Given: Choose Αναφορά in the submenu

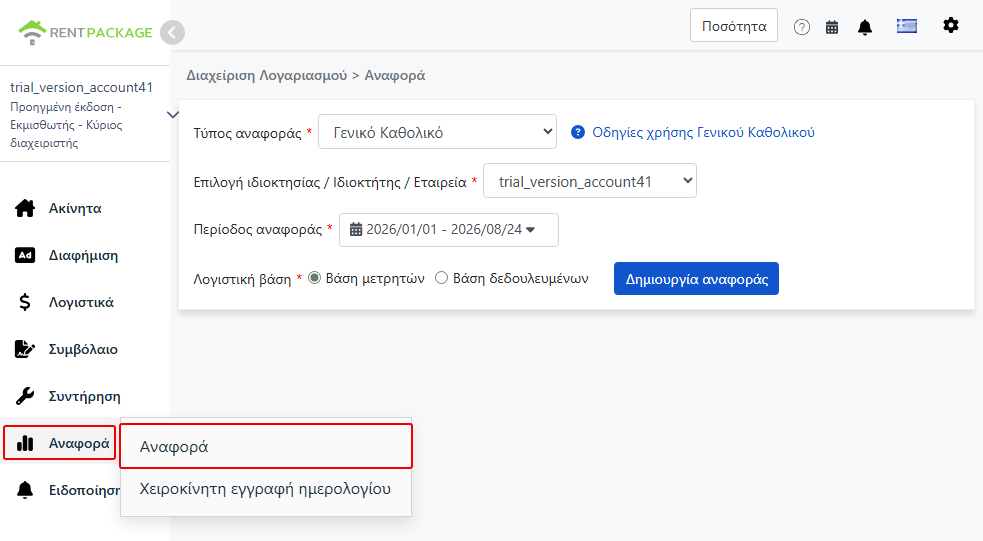Looking at the screenshot, I should pos(266,446).
